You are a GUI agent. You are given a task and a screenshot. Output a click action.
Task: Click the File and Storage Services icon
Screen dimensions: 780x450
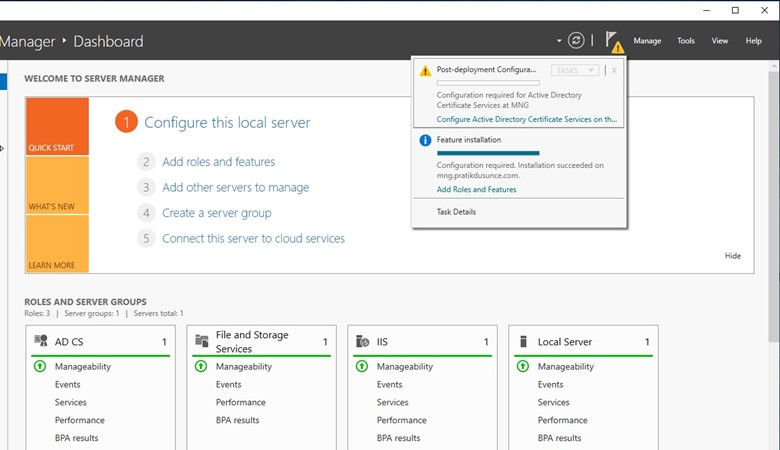[x=201, y=341]
